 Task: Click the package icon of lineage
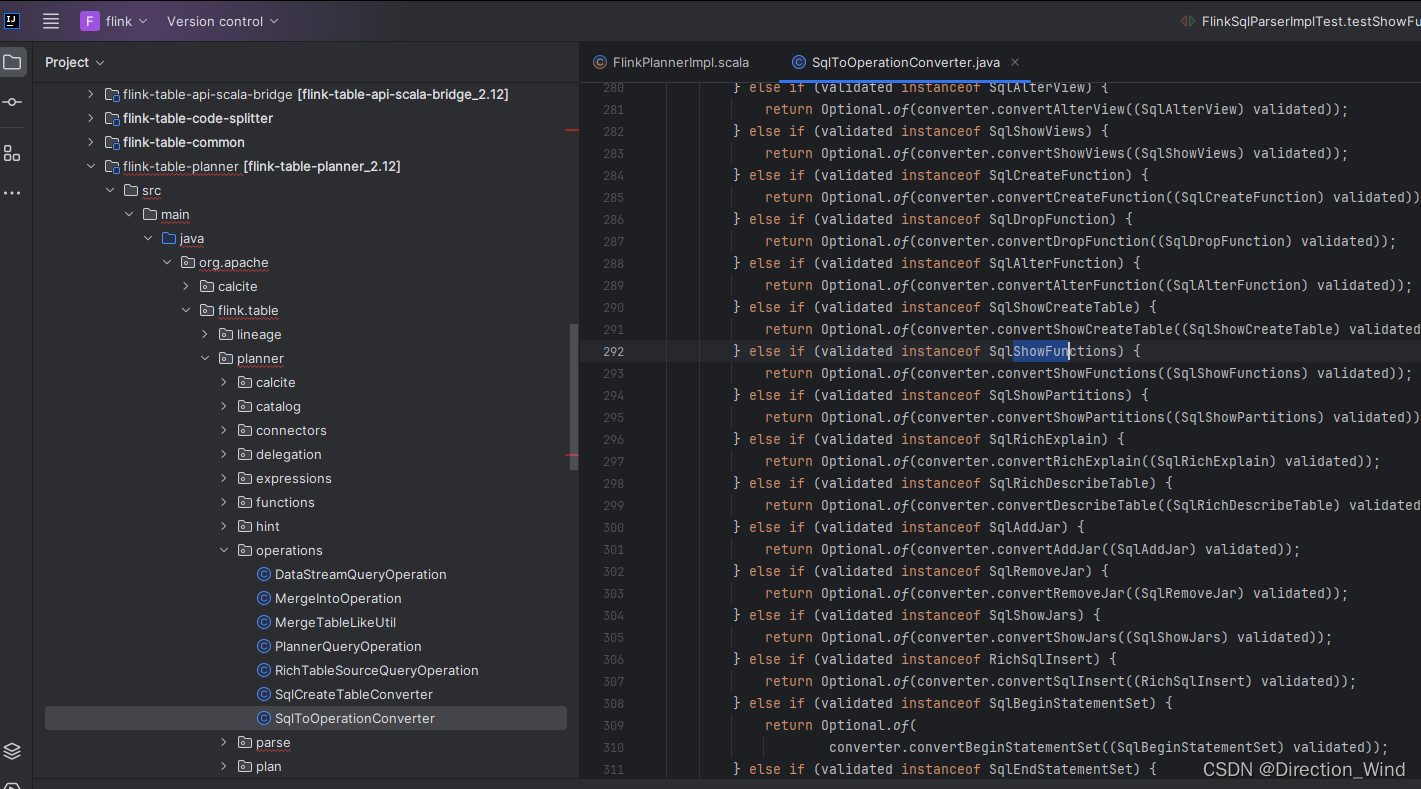pyautogui.click(x=226, y=334)
